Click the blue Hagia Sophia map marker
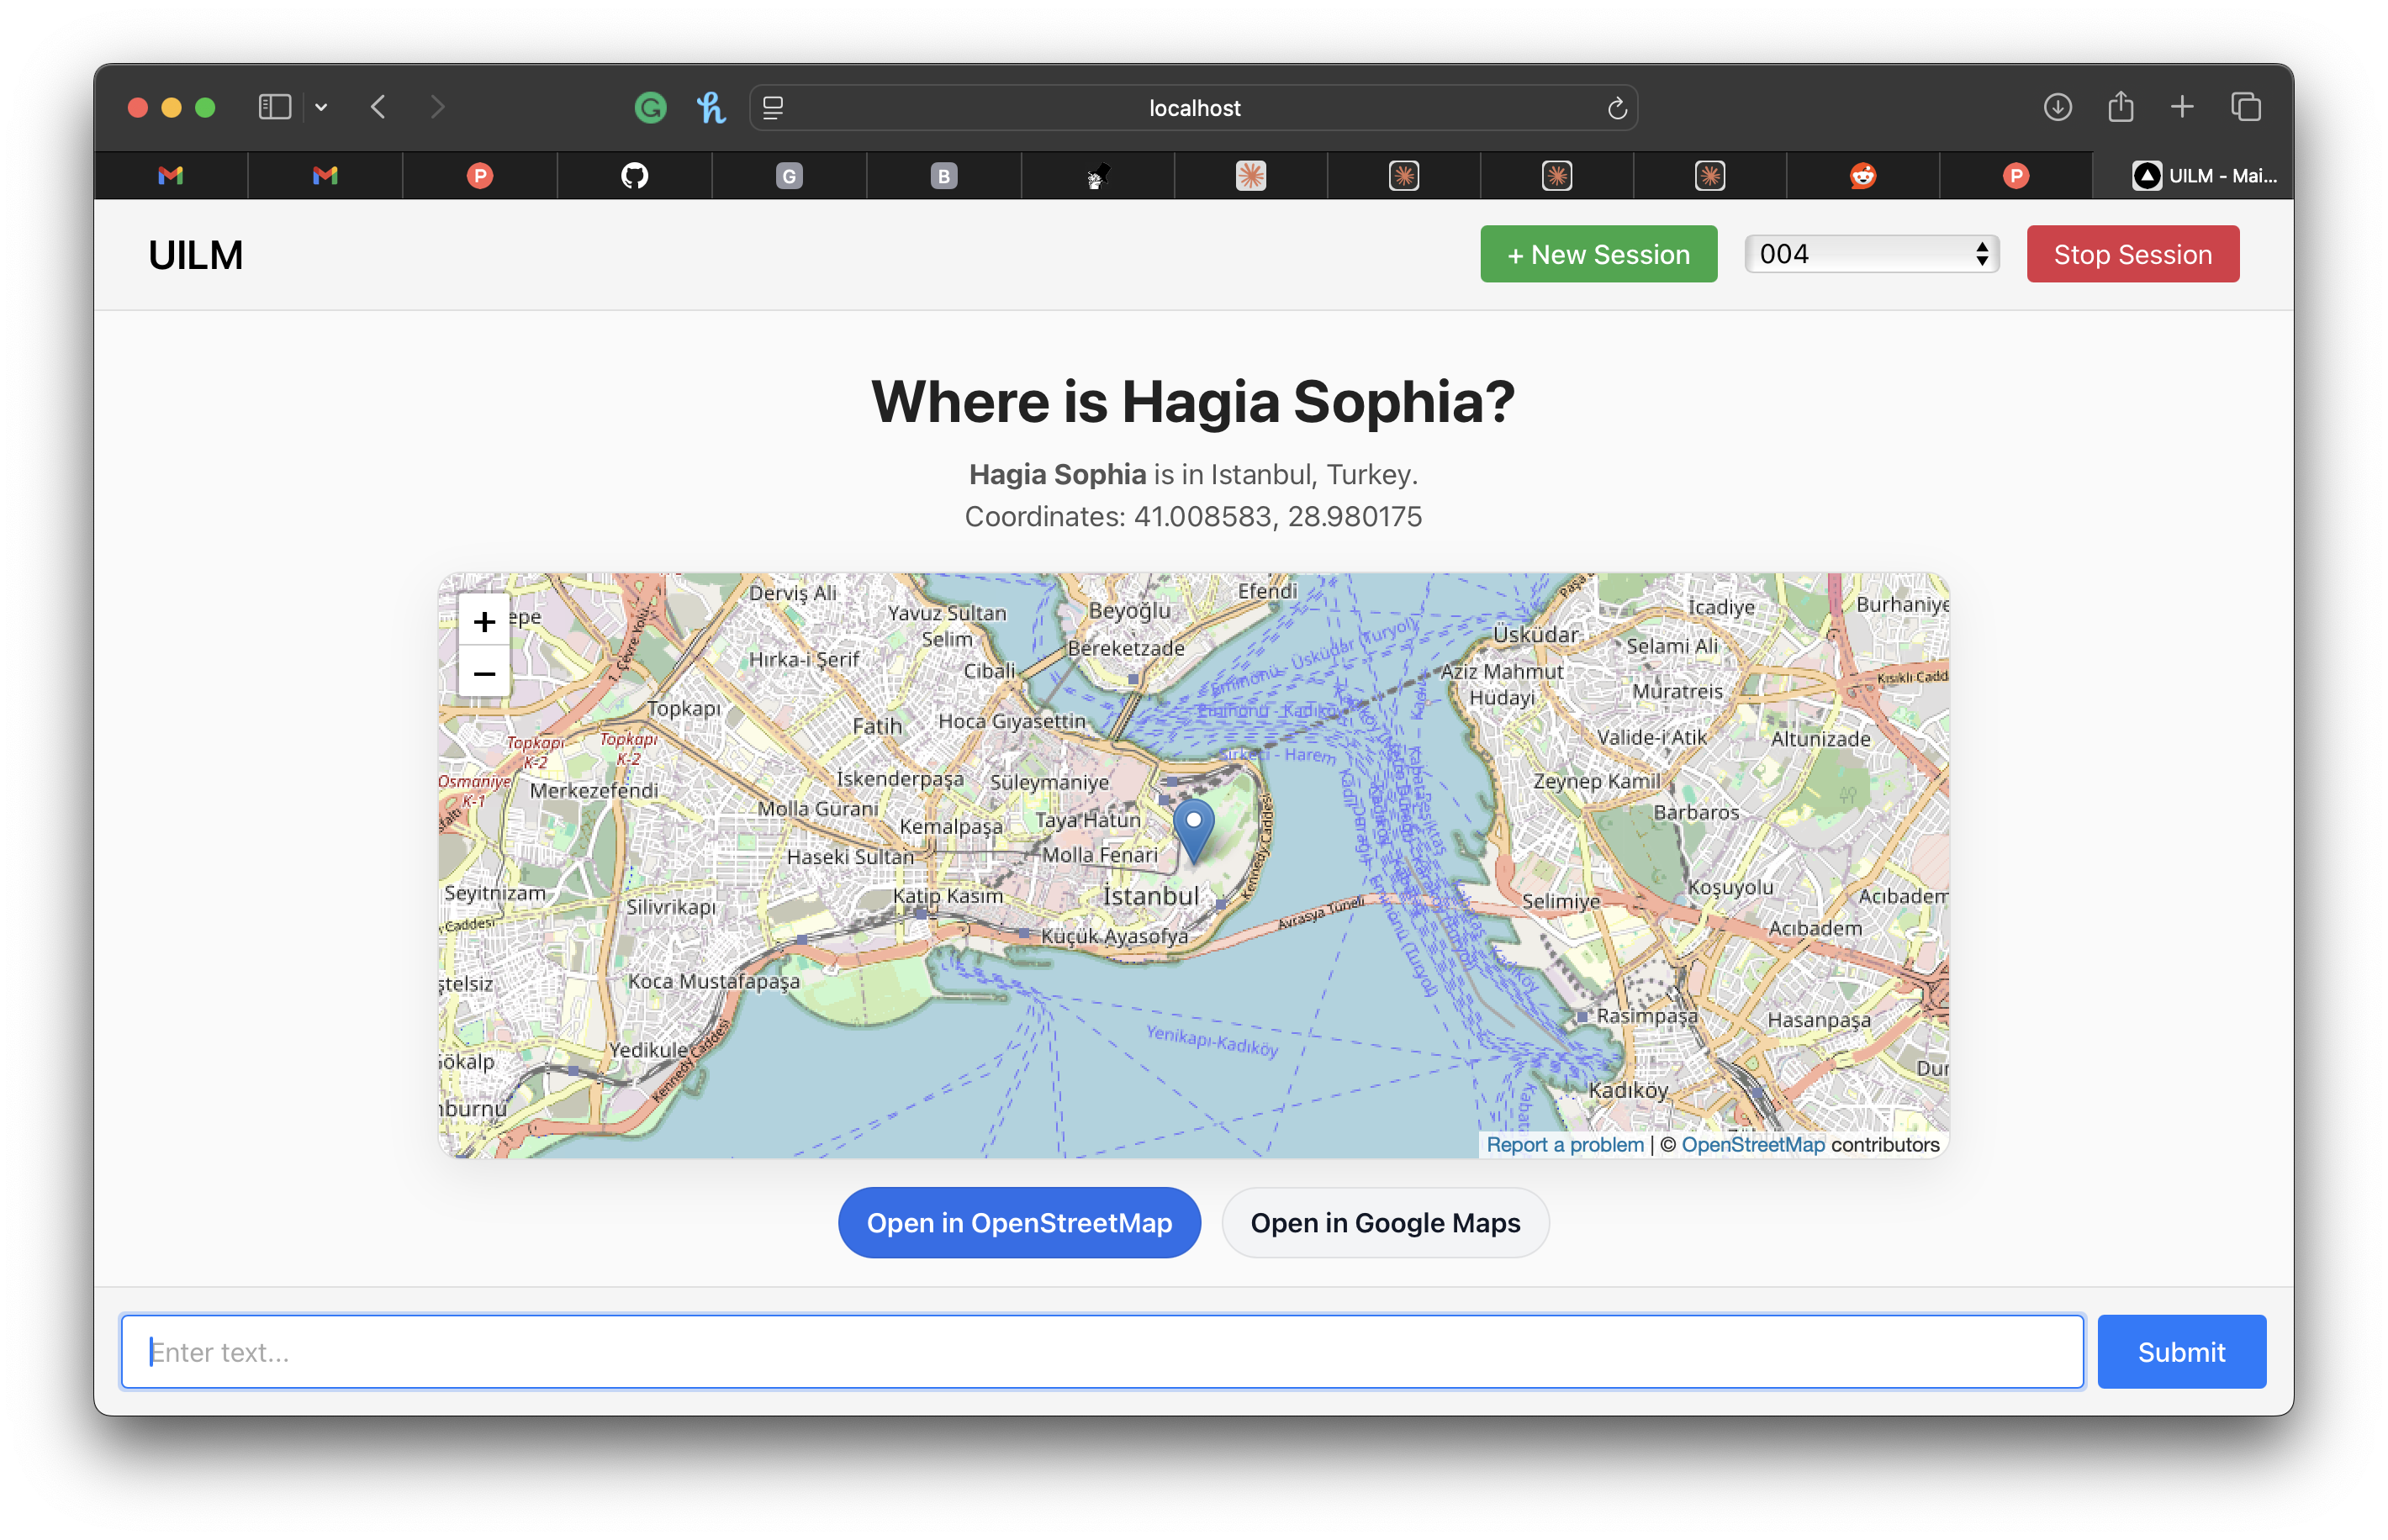The image size is (2388, 1540). pos(1193,828)
